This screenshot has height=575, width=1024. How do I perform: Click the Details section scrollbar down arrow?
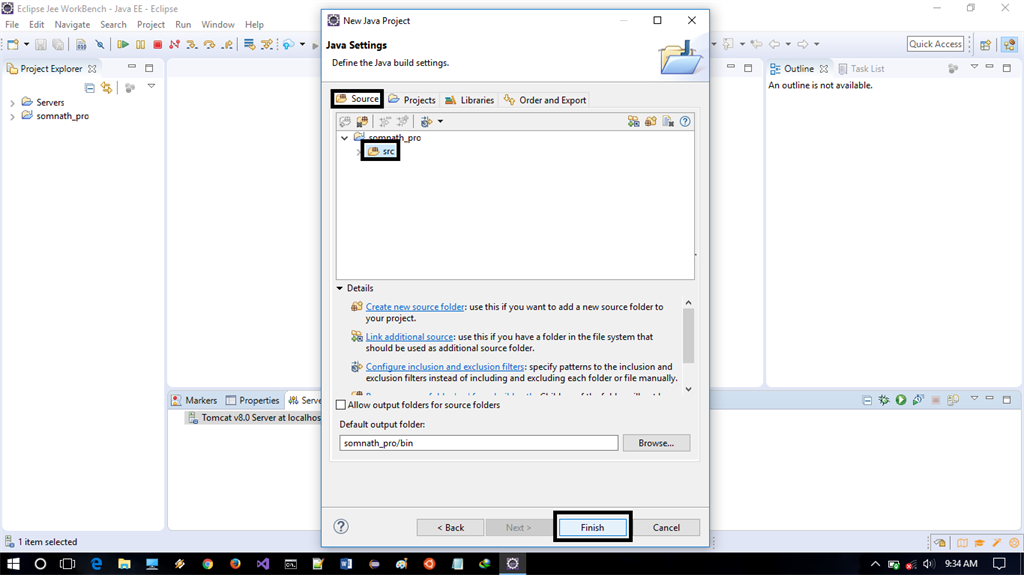[688, 389]
